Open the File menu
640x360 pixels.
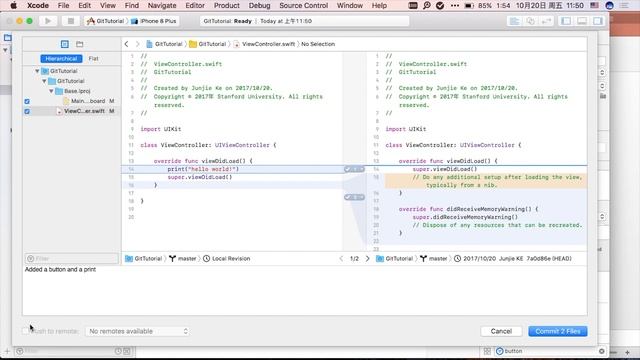(x=63, y=5)
